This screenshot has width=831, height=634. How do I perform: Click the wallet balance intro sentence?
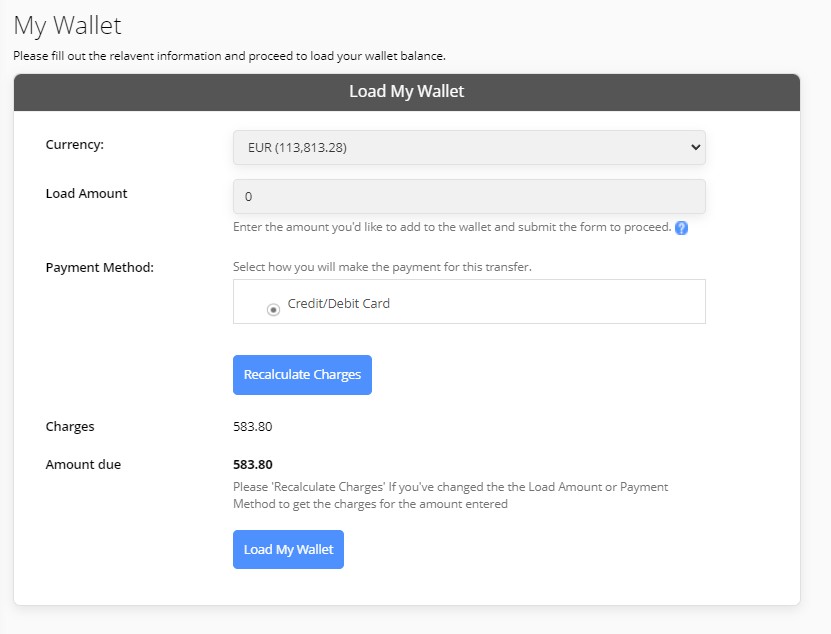click(229, 56)
